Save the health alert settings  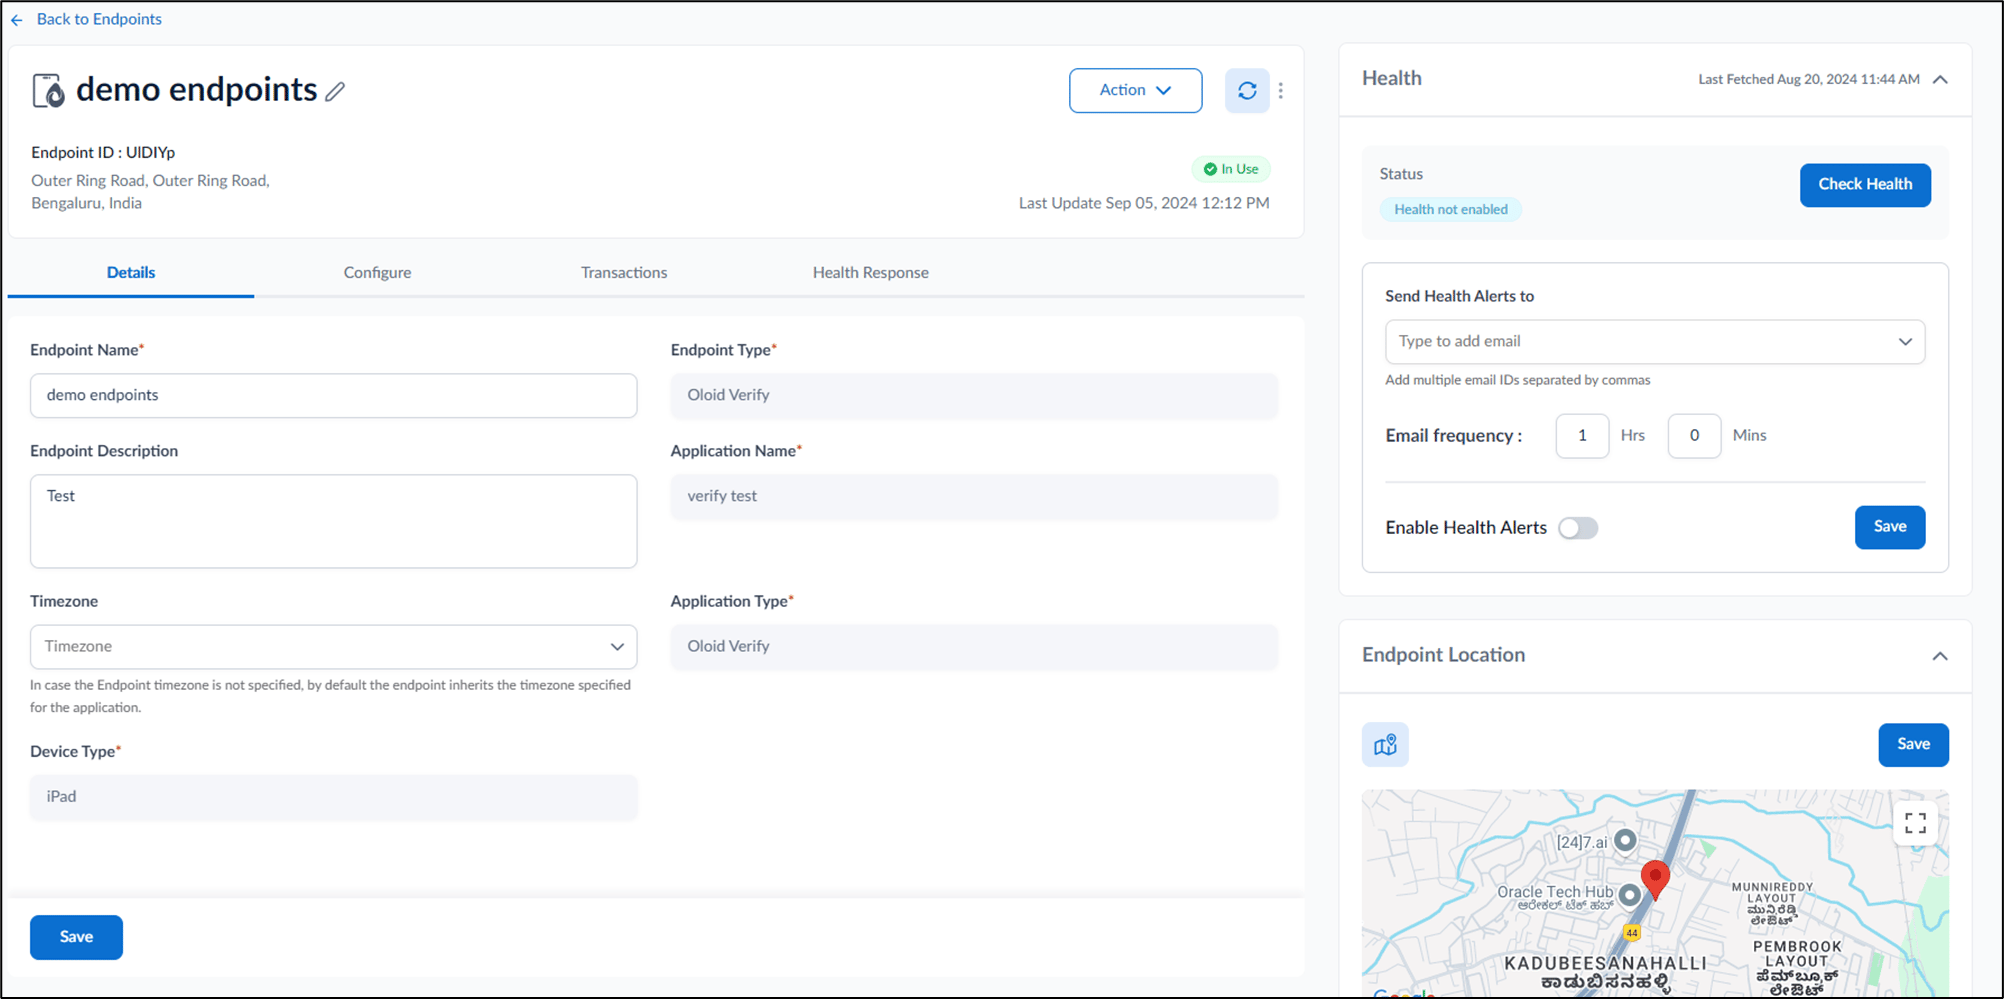pos(1889,527)
